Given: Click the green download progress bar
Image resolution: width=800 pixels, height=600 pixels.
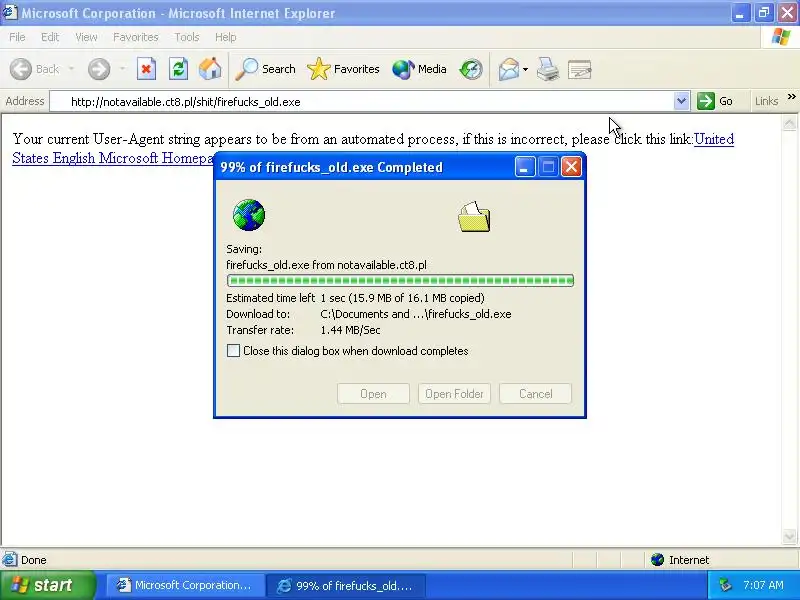Looking at the screenshot, I should click(401, 281).
